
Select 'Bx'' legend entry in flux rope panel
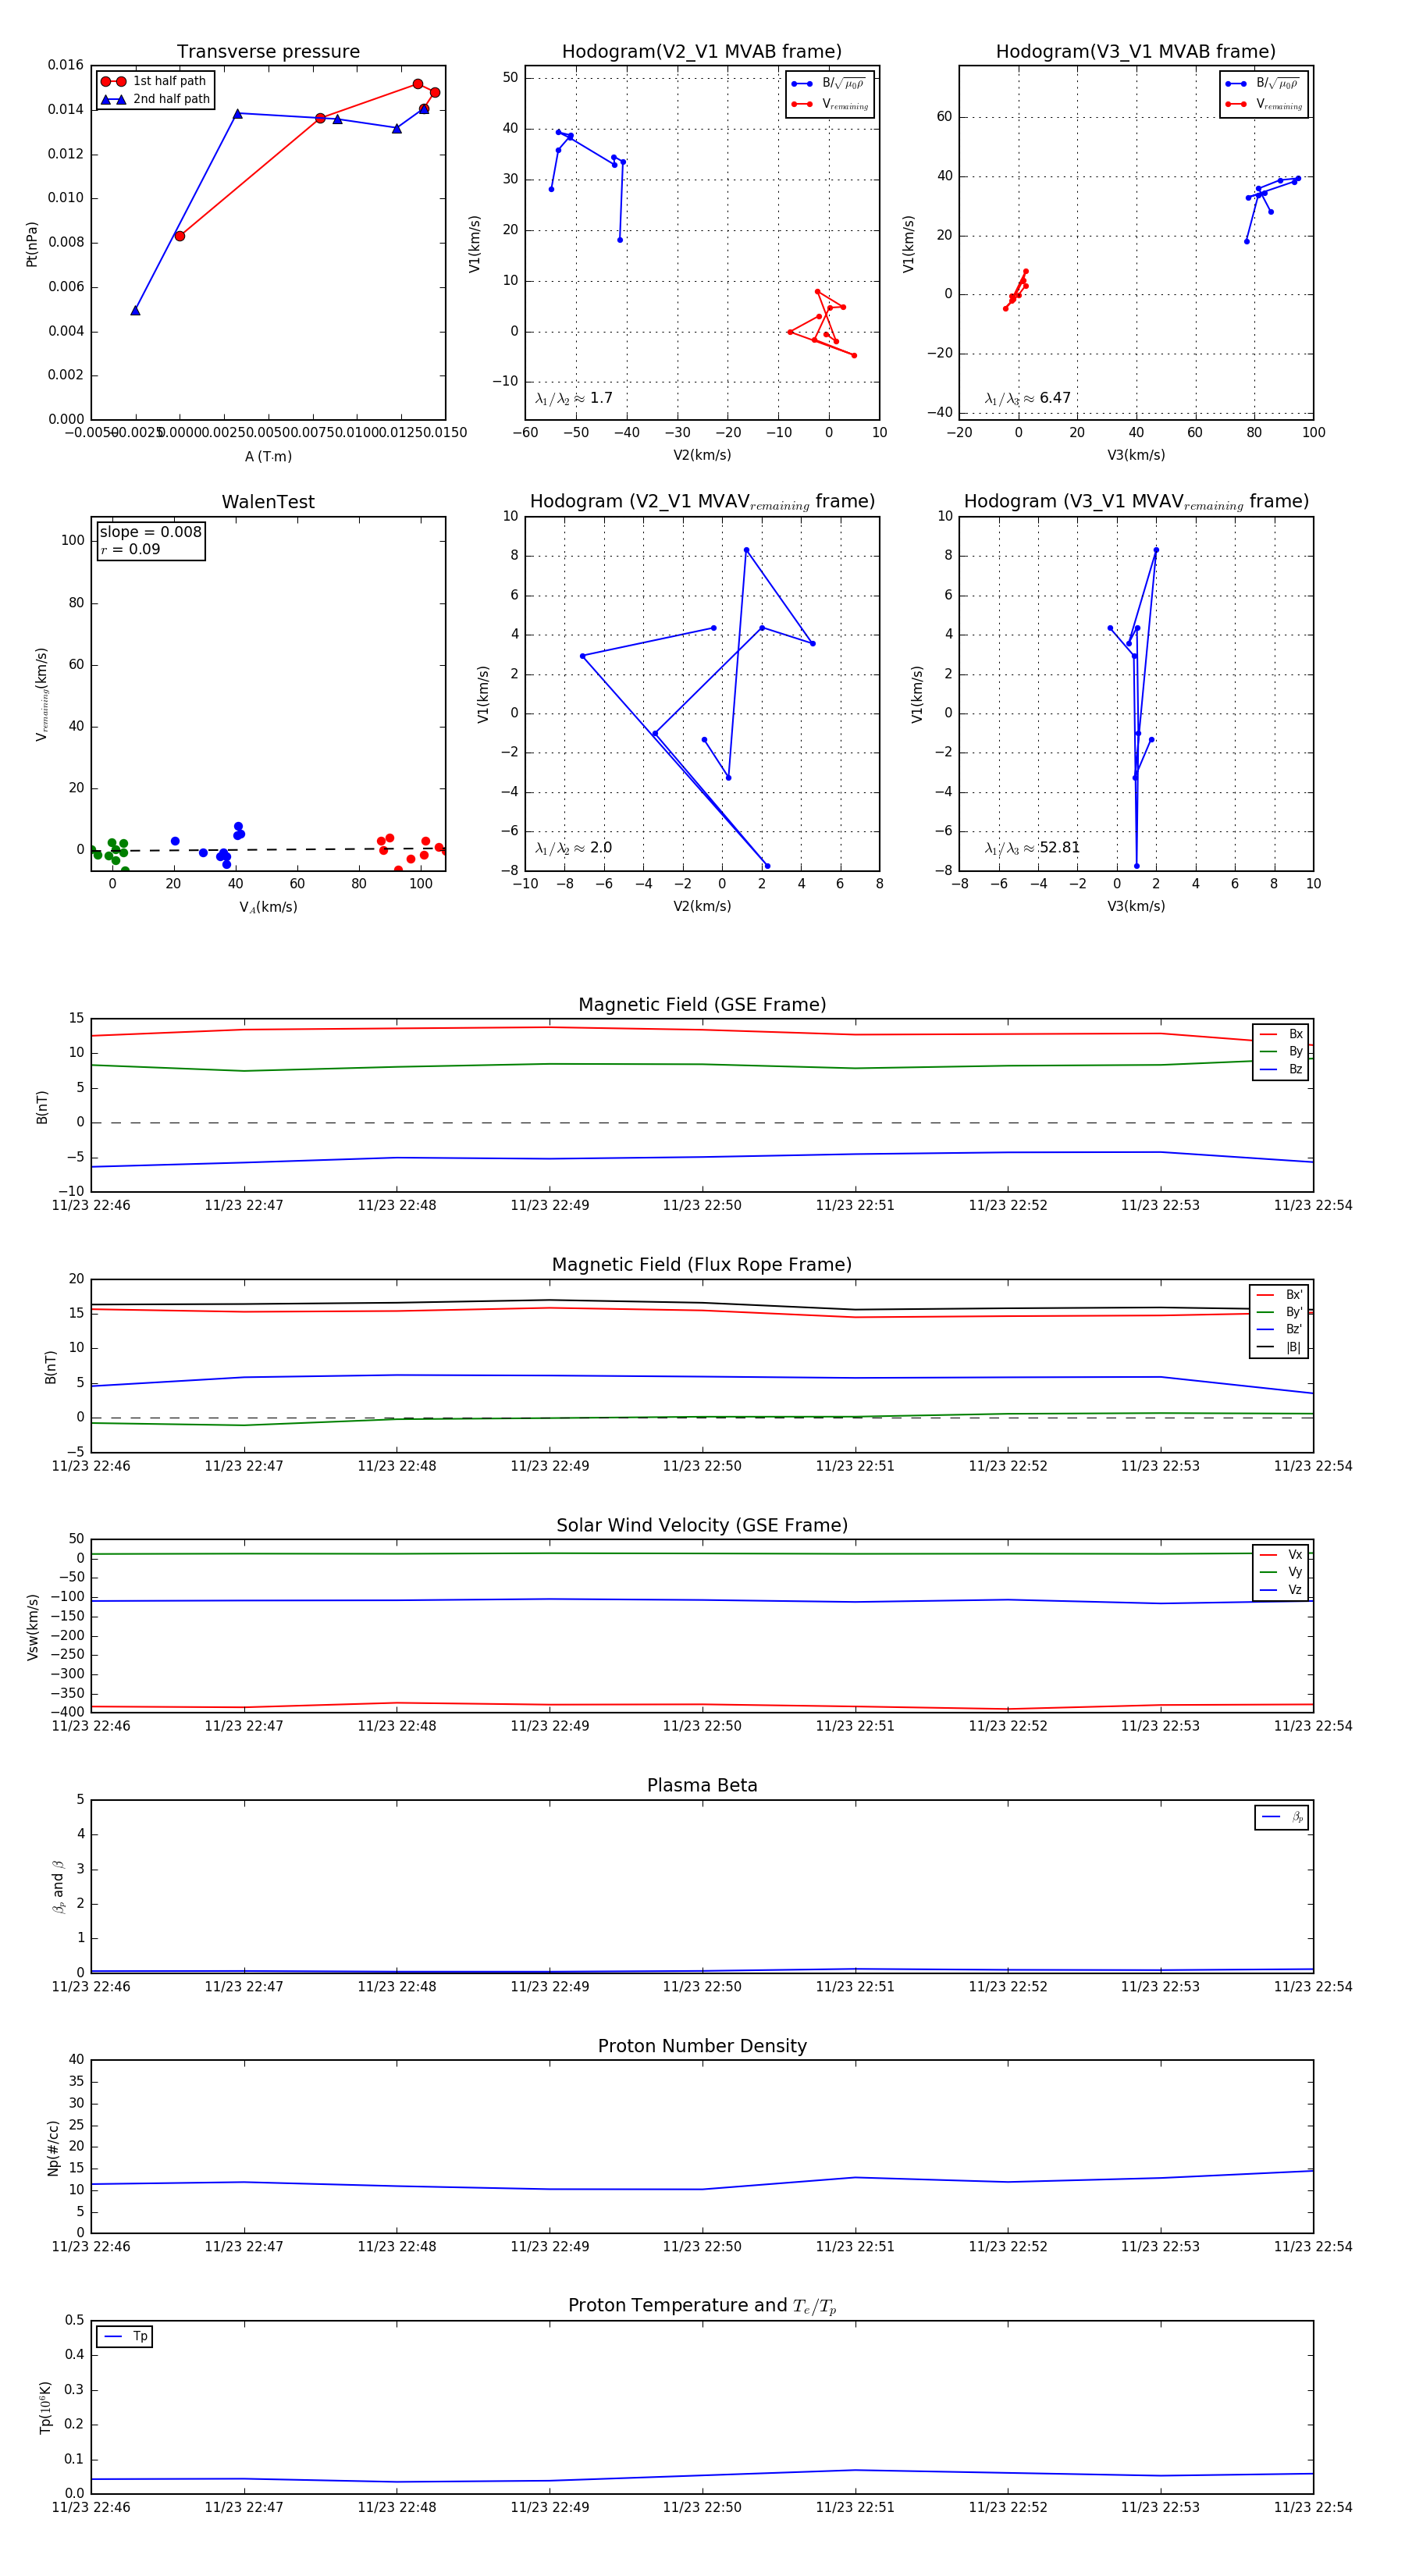click(1279, 1294)
